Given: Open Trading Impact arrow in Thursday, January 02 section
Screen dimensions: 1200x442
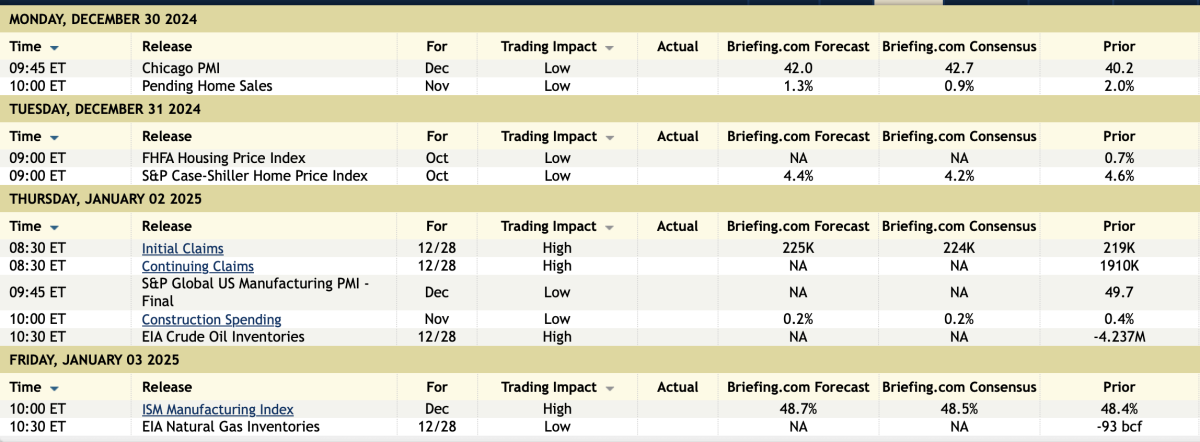Looking at the screenshot, I should coord(609,227).
